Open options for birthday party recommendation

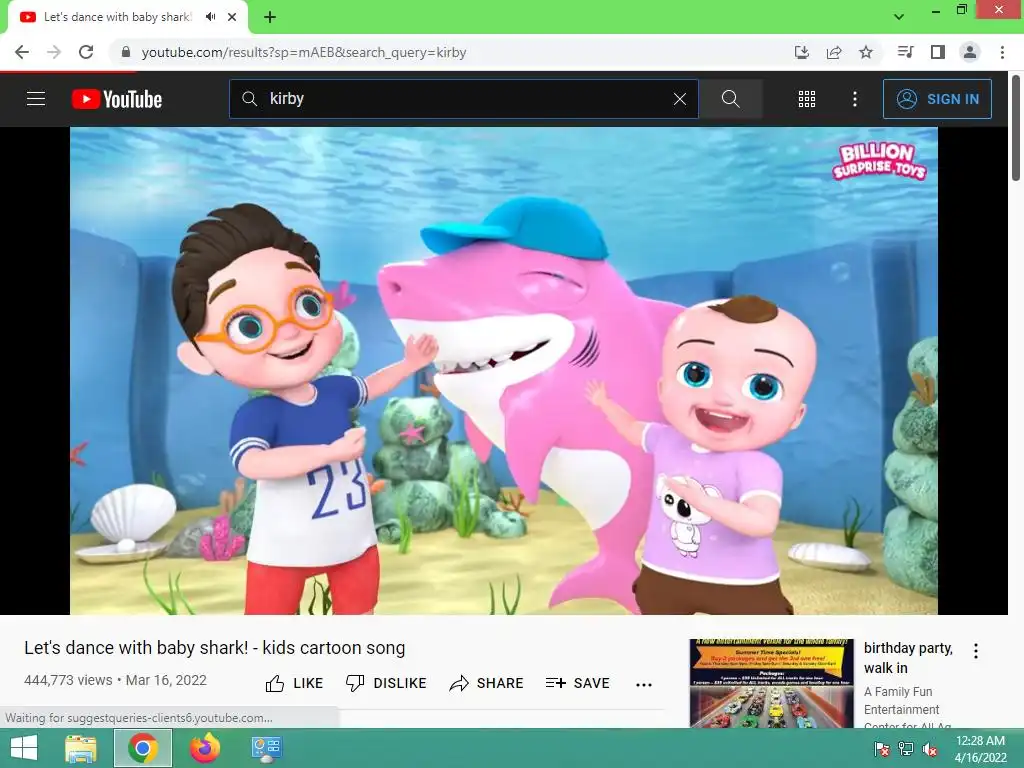(x=976, y=651)
